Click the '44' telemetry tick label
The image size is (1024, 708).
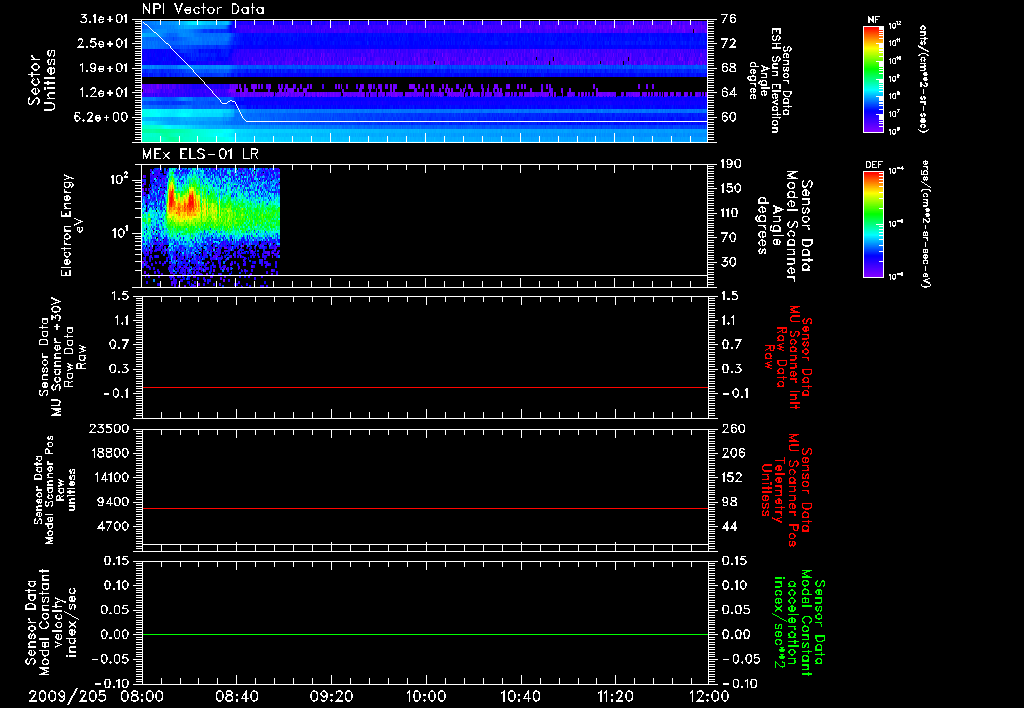[x=729, y=526]
